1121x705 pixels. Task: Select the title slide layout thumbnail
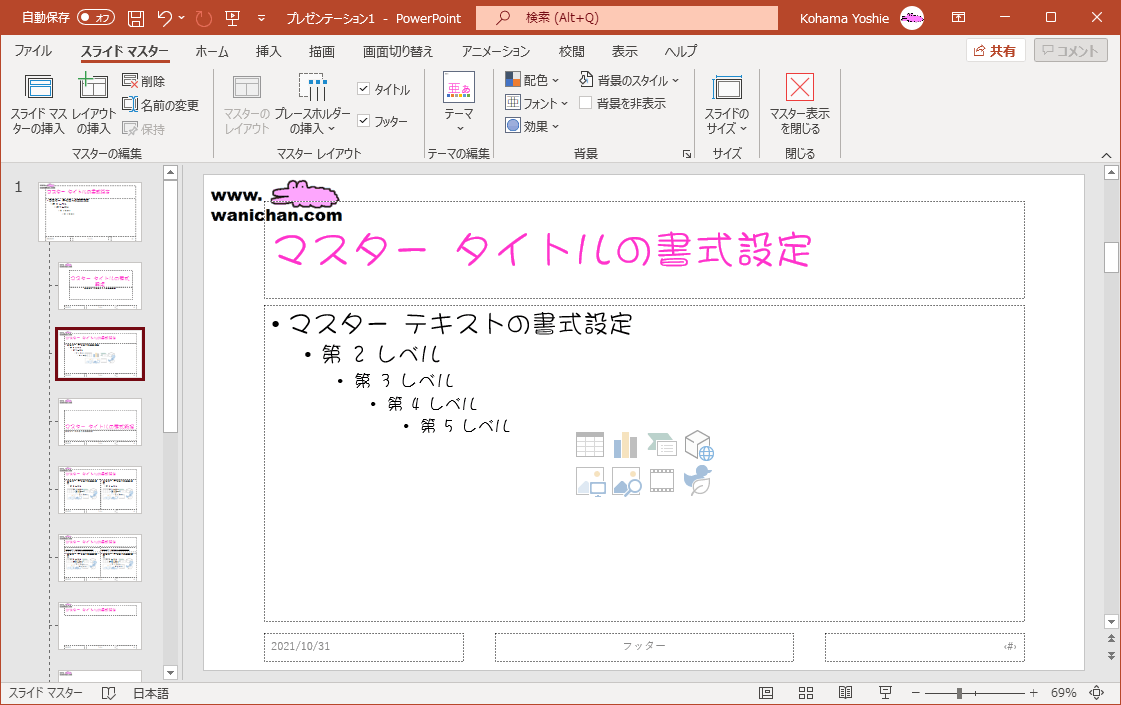click(100, 285)
